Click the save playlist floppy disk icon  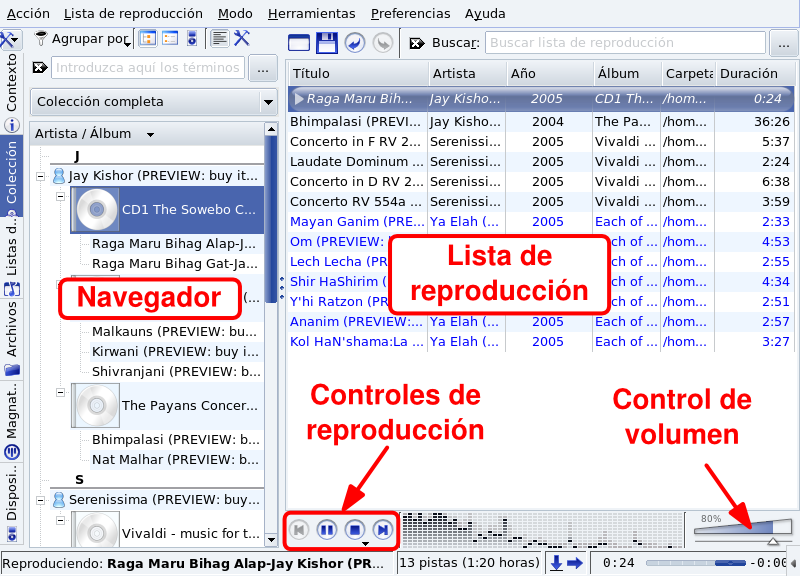[326, 43]
